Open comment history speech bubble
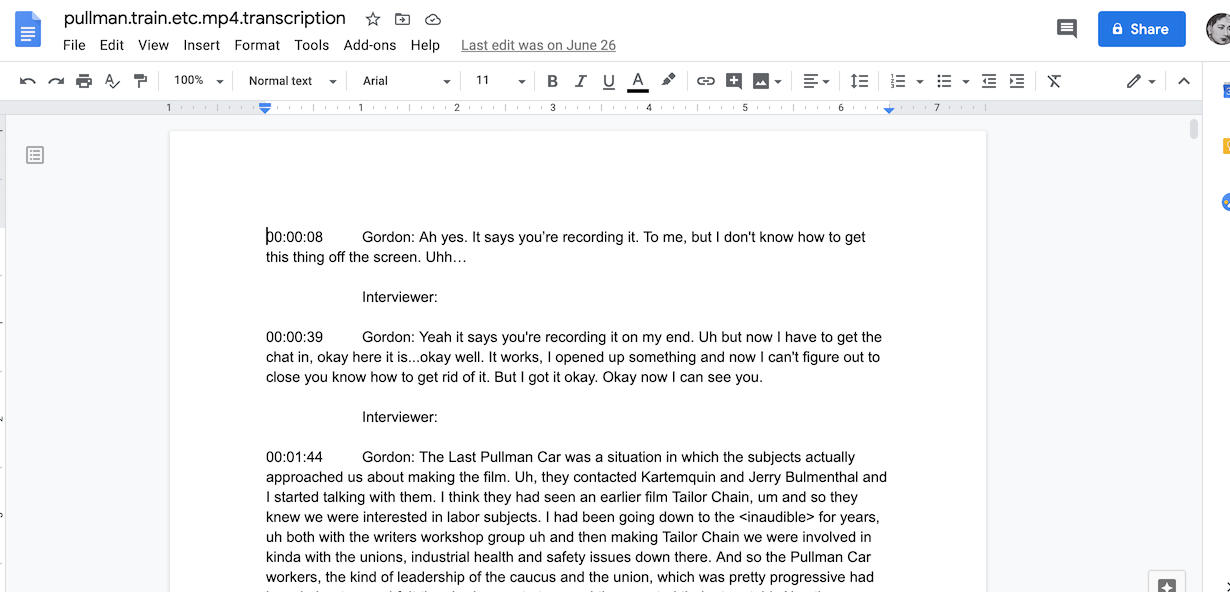Screen dimensions: 1230x592 [x=1067, y=29]
